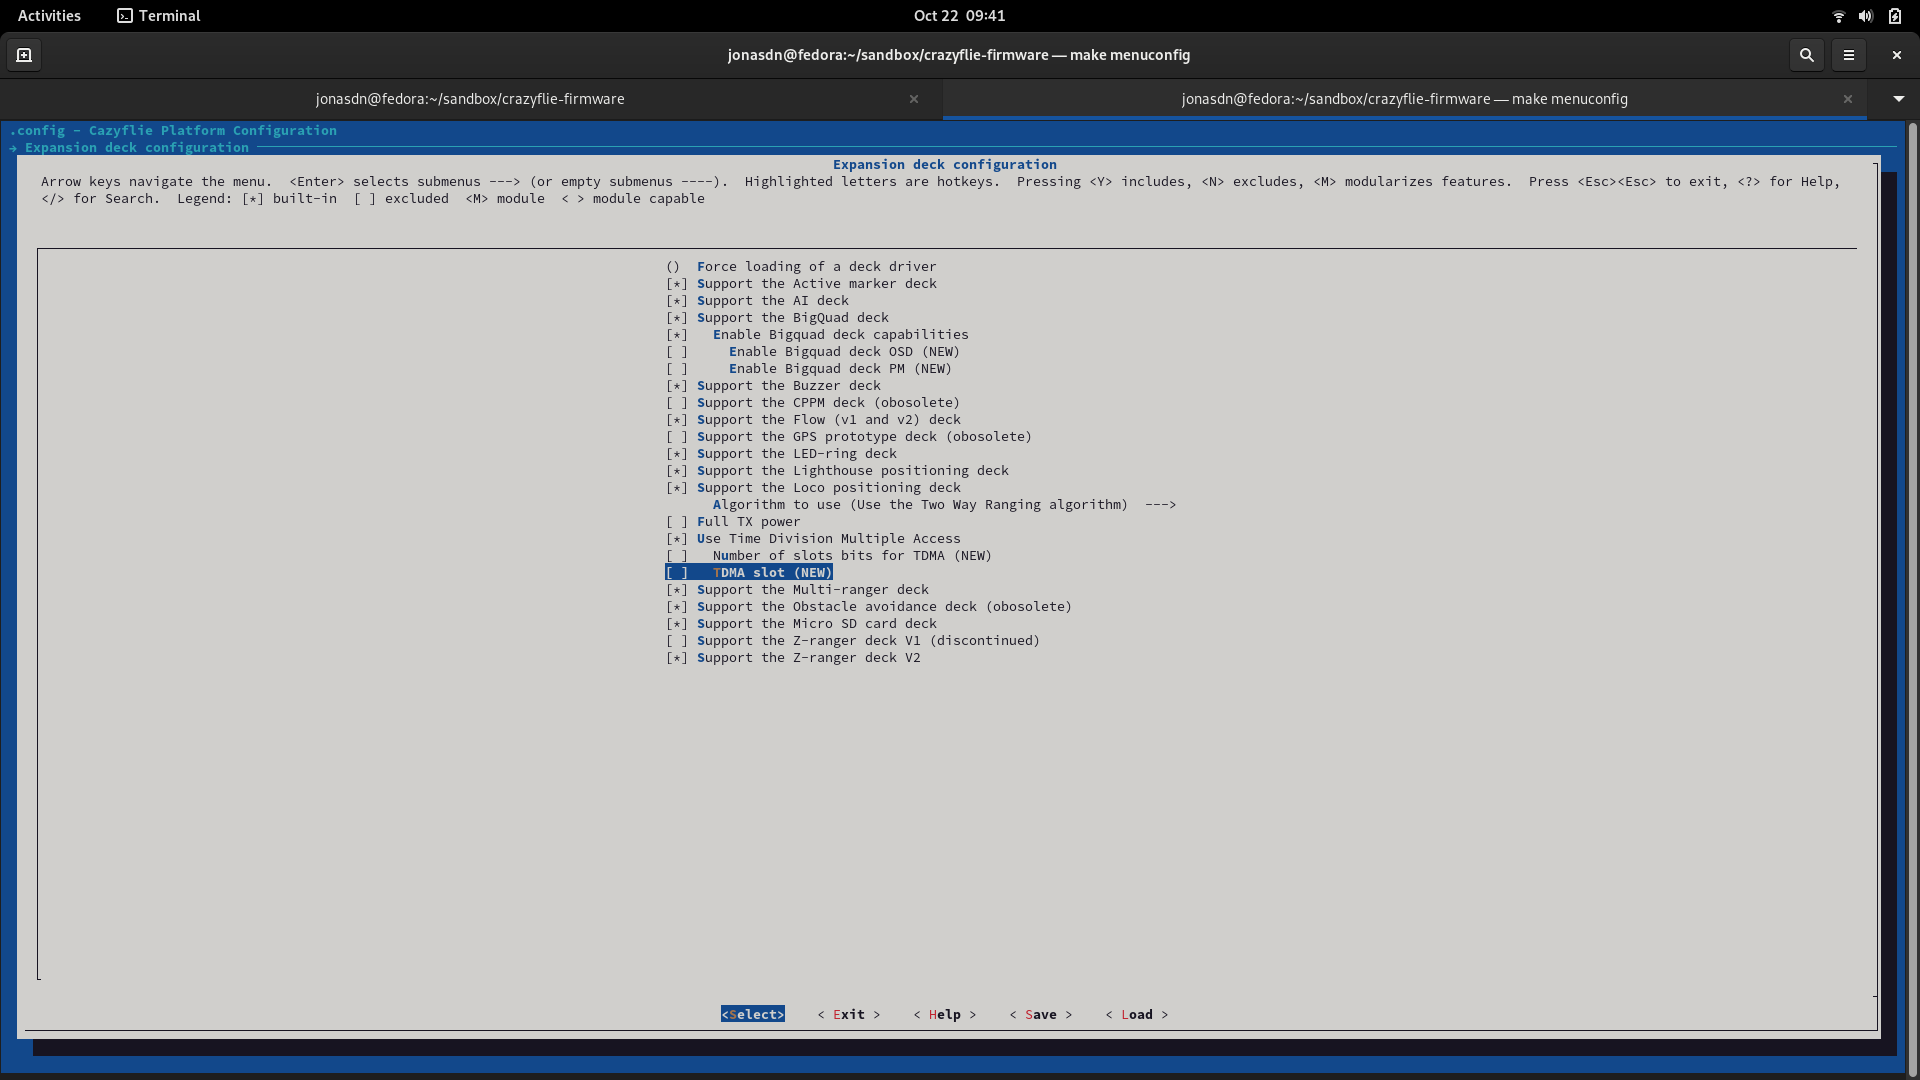The width and height of the screenshot is (1920, 1080).
Task: Click Activities in the top bar
Action: [x=48, y=15]
